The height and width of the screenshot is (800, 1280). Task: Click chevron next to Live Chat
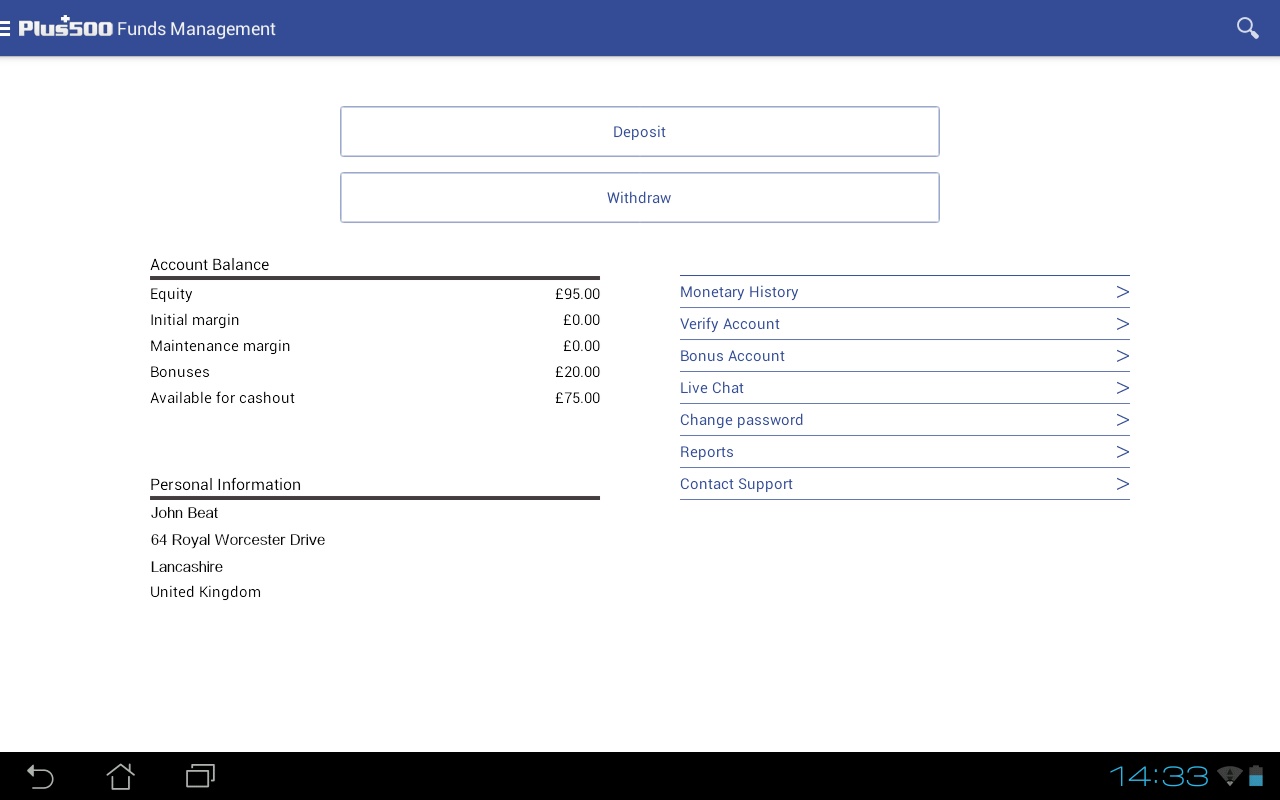1123,388
